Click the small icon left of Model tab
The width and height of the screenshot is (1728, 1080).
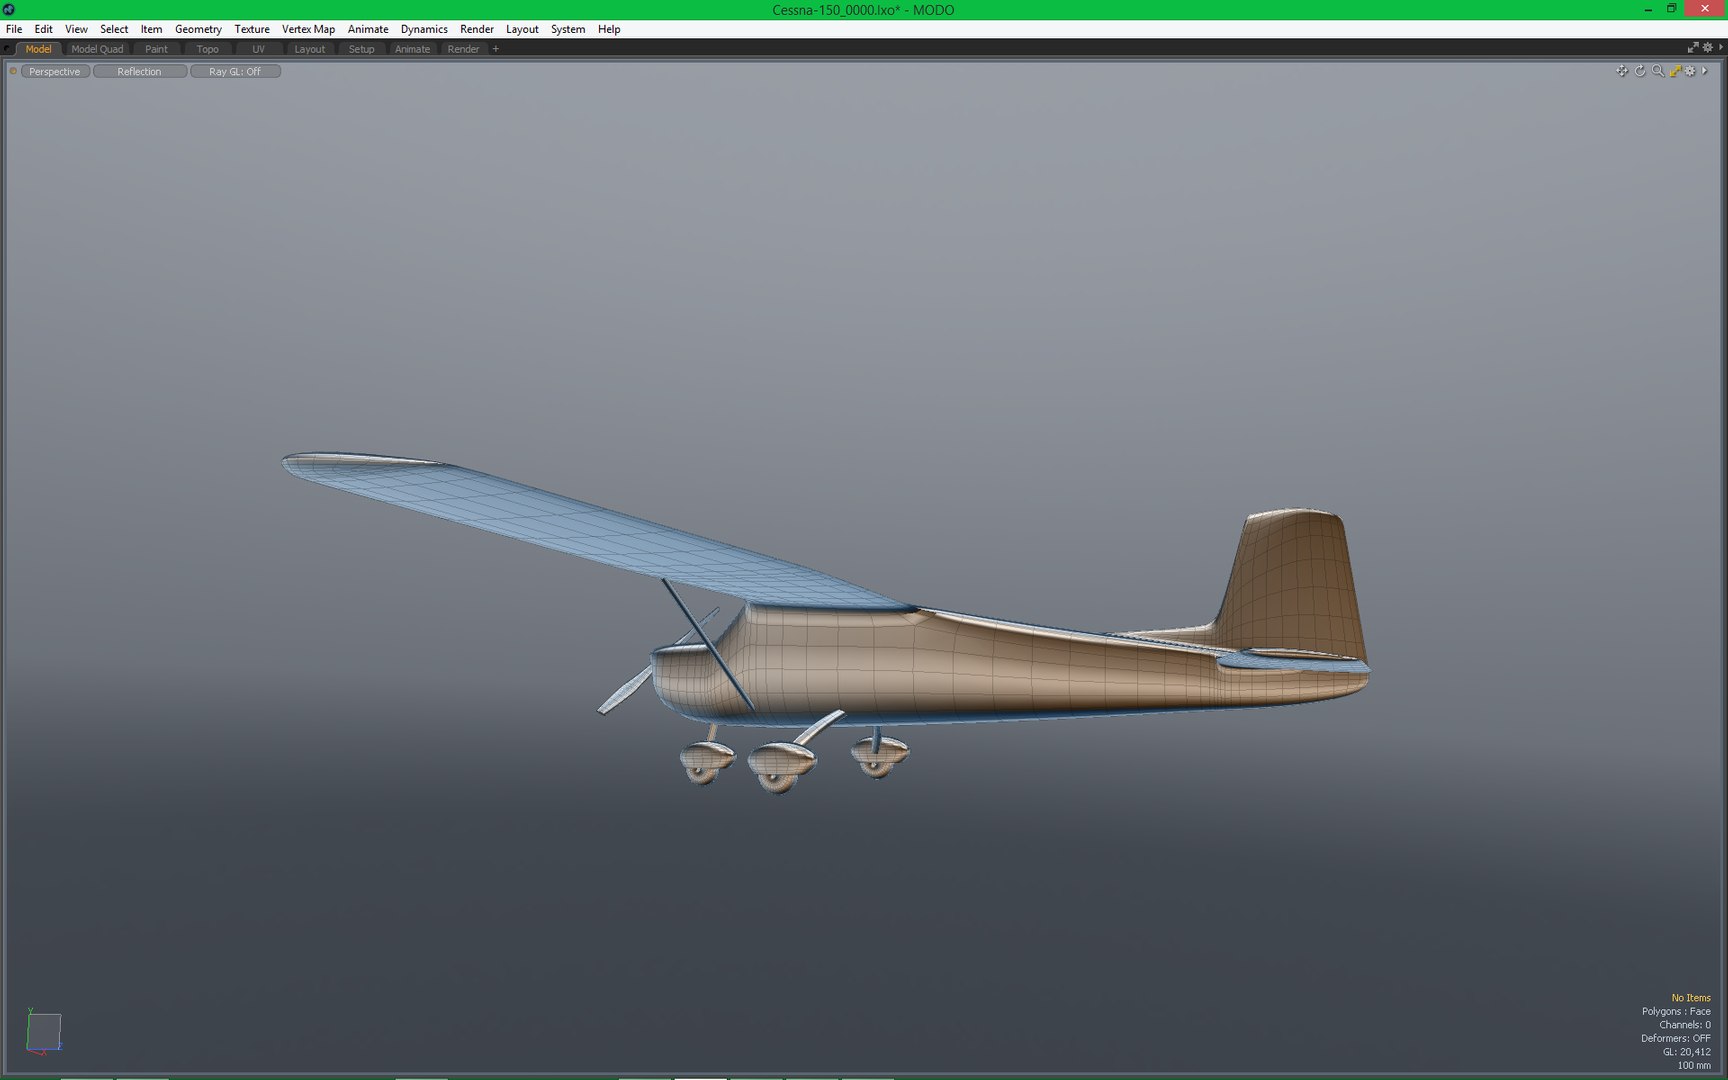[x=8, y=49]
